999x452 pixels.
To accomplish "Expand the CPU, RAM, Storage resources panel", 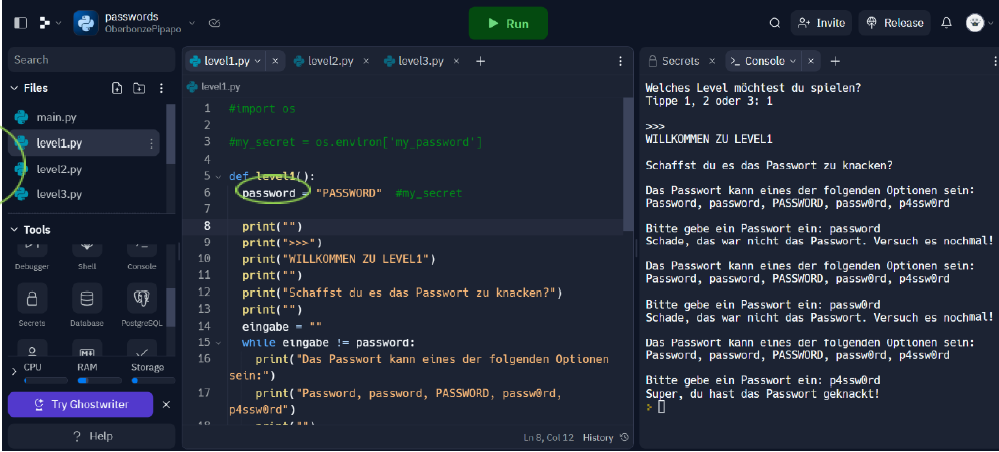I will pos(13,372).
